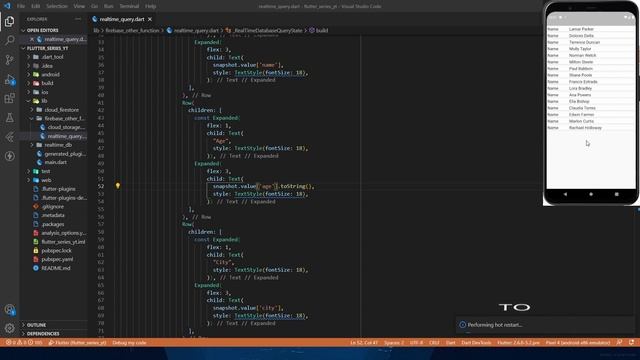This screenshot has width=640, height=360.
Task: Tap emulator Recents navigation button
Action: point(616,194)
